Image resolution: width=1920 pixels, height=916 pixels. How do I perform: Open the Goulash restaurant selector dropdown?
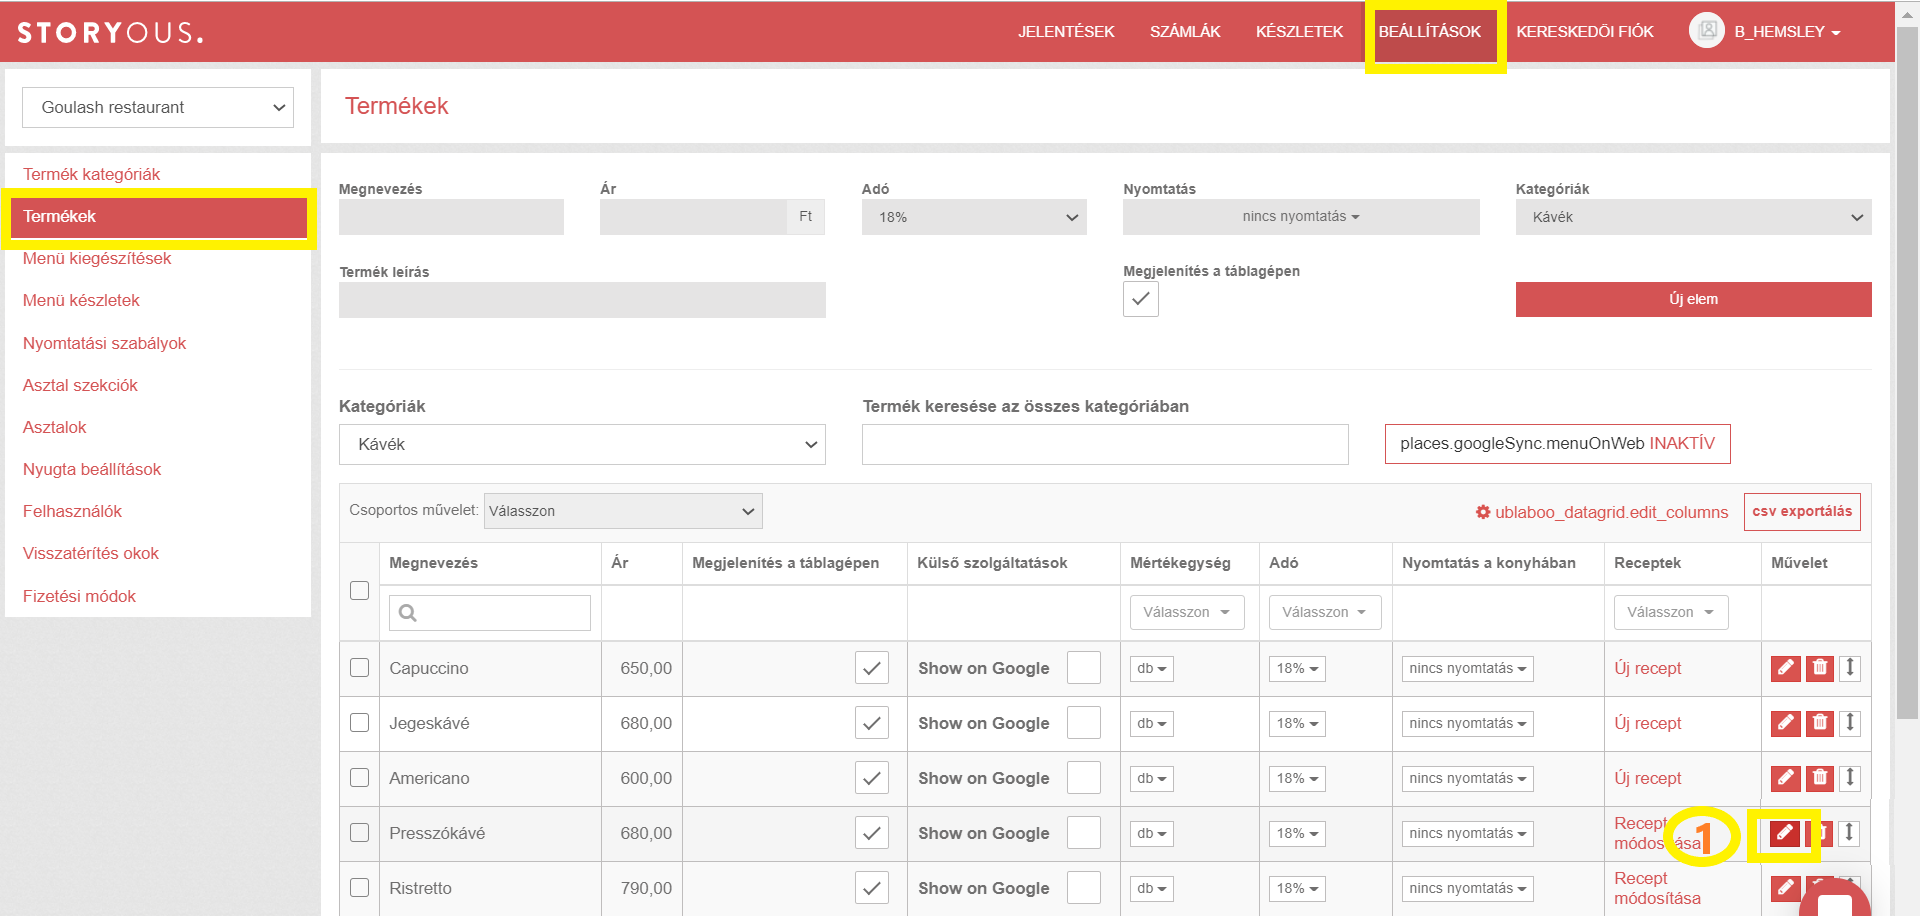pos(158,107)
